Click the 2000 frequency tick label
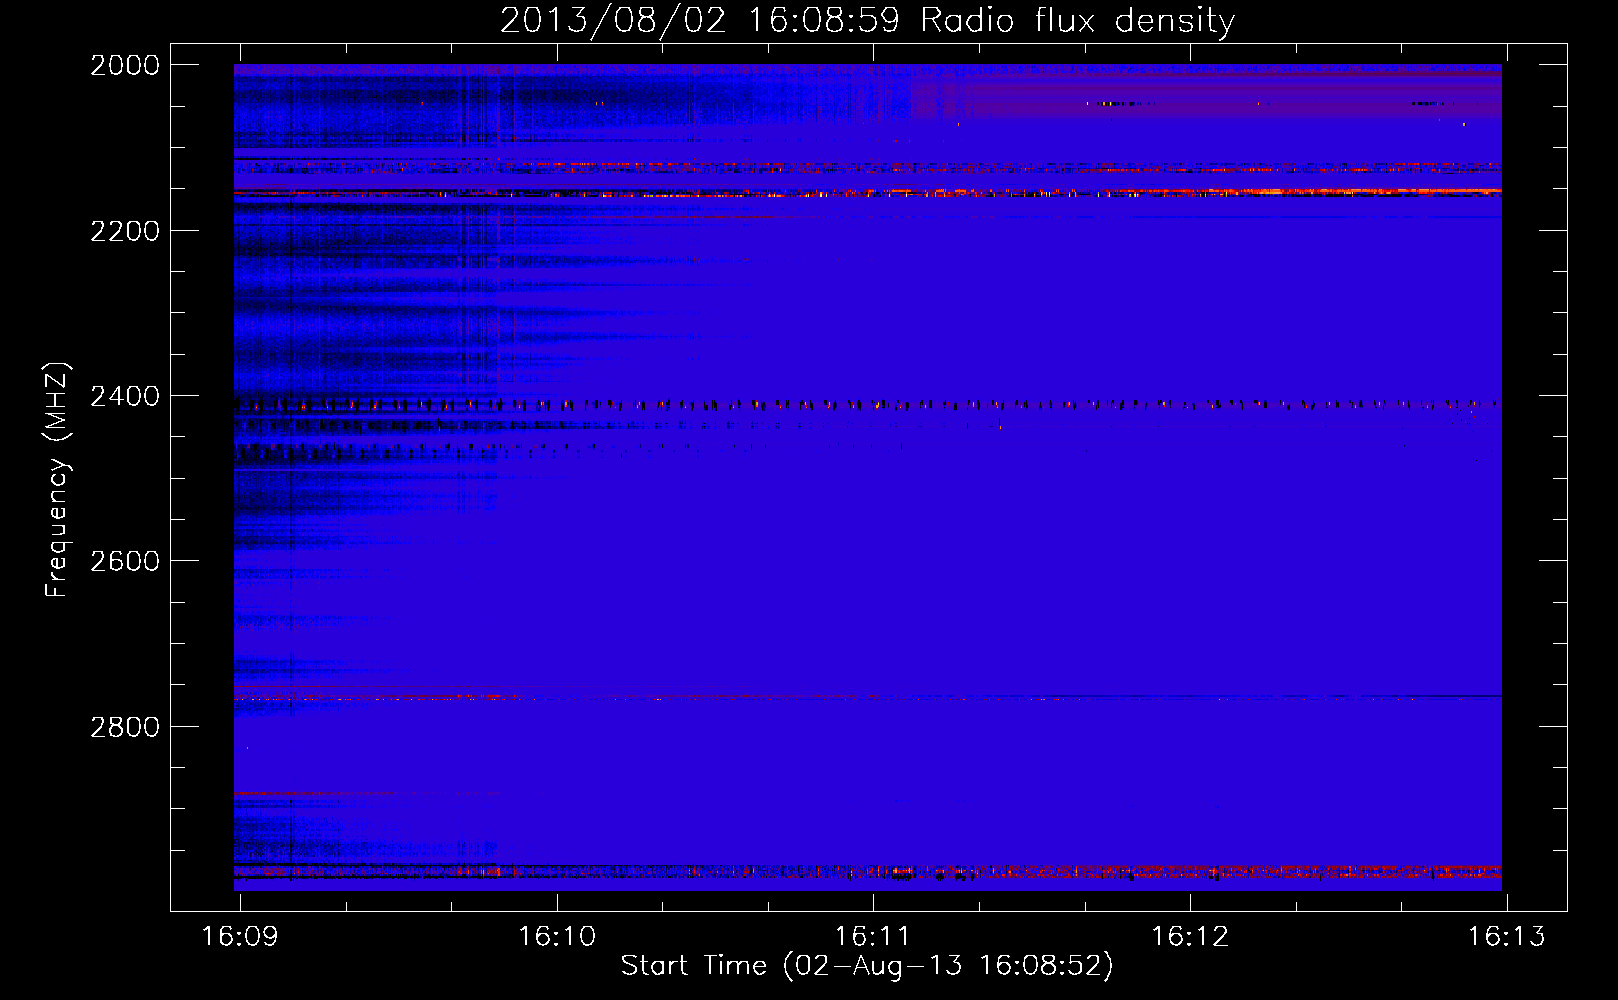This screenshot has width=1618, height=1000. (125, 65)
